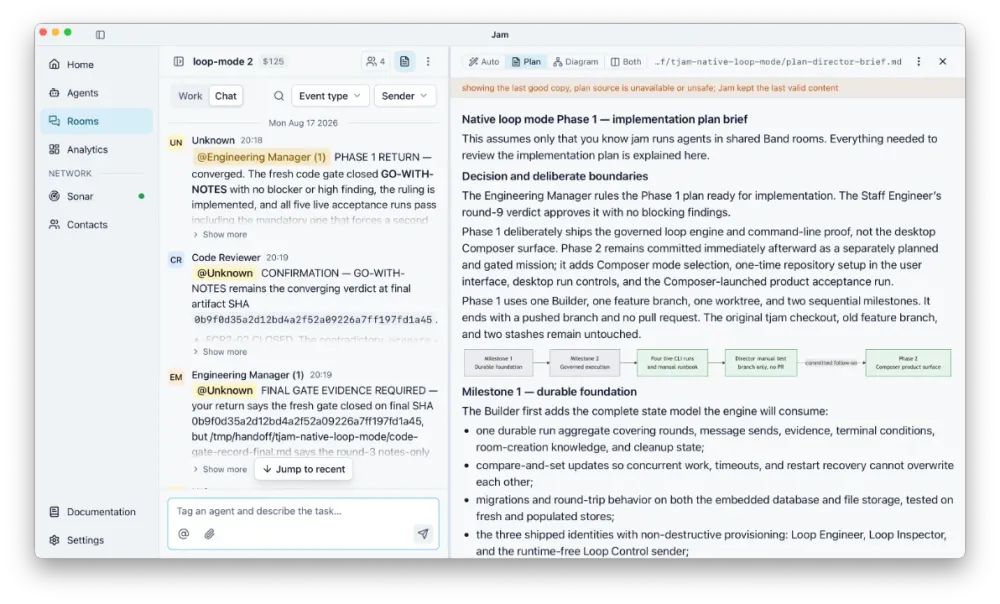
Task: Expand Show more on Code Reviewer's message
Action: [x=220, y=352]
